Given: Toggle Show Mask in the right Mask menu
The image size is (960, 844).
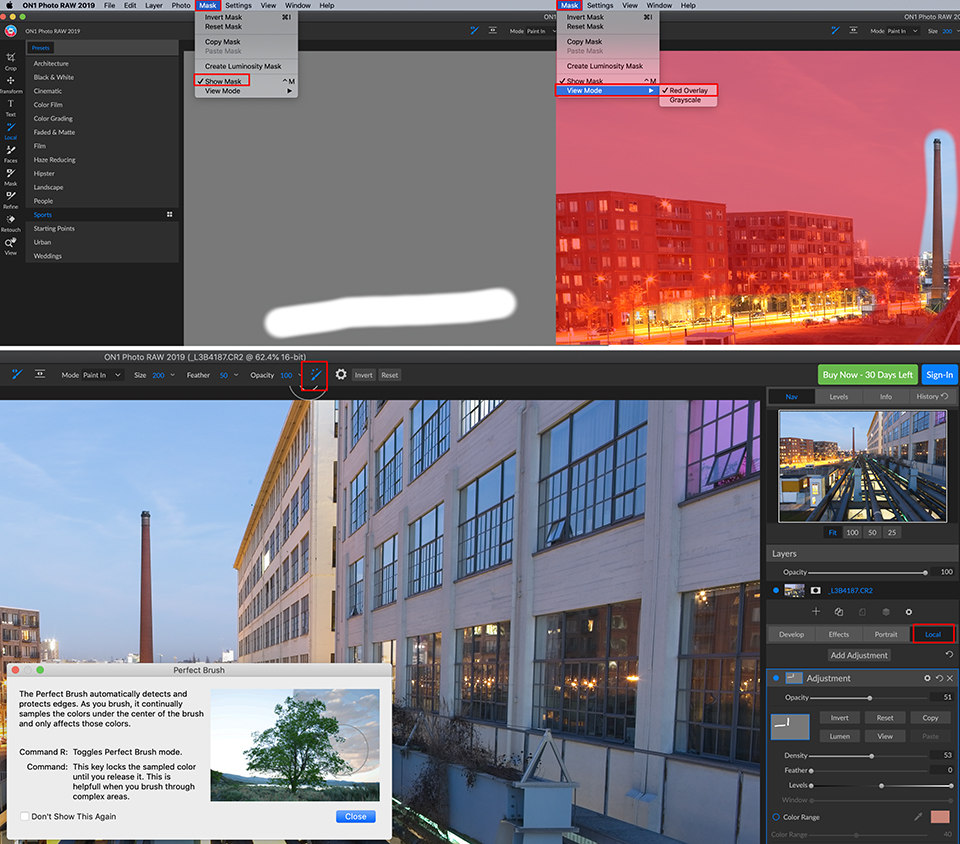Looking at the screenshot, I should point(584,81).
